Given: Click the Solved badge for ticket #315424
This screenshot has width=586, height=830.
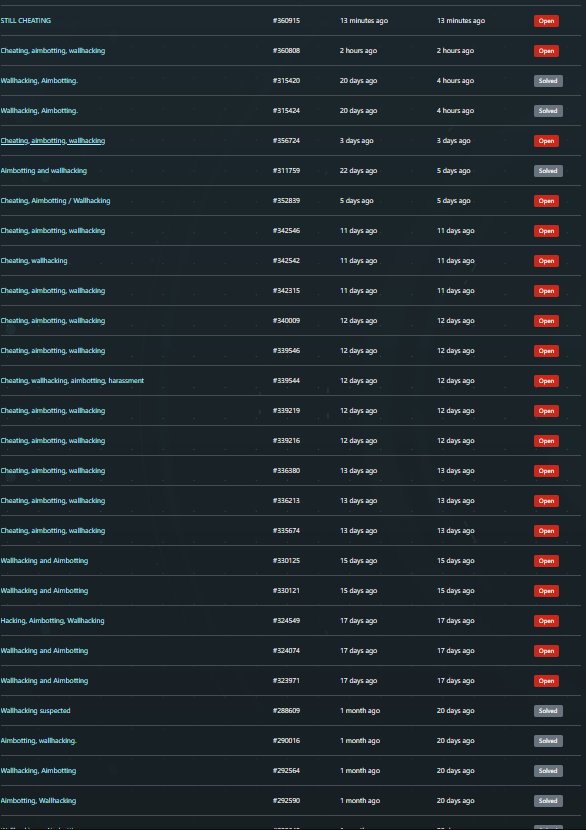Looking at the screenshot, I should click(548, 111).
